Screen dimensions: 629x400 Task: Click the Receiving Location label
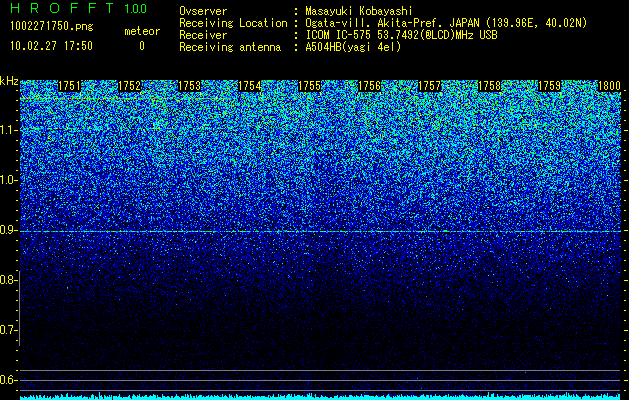233,23
